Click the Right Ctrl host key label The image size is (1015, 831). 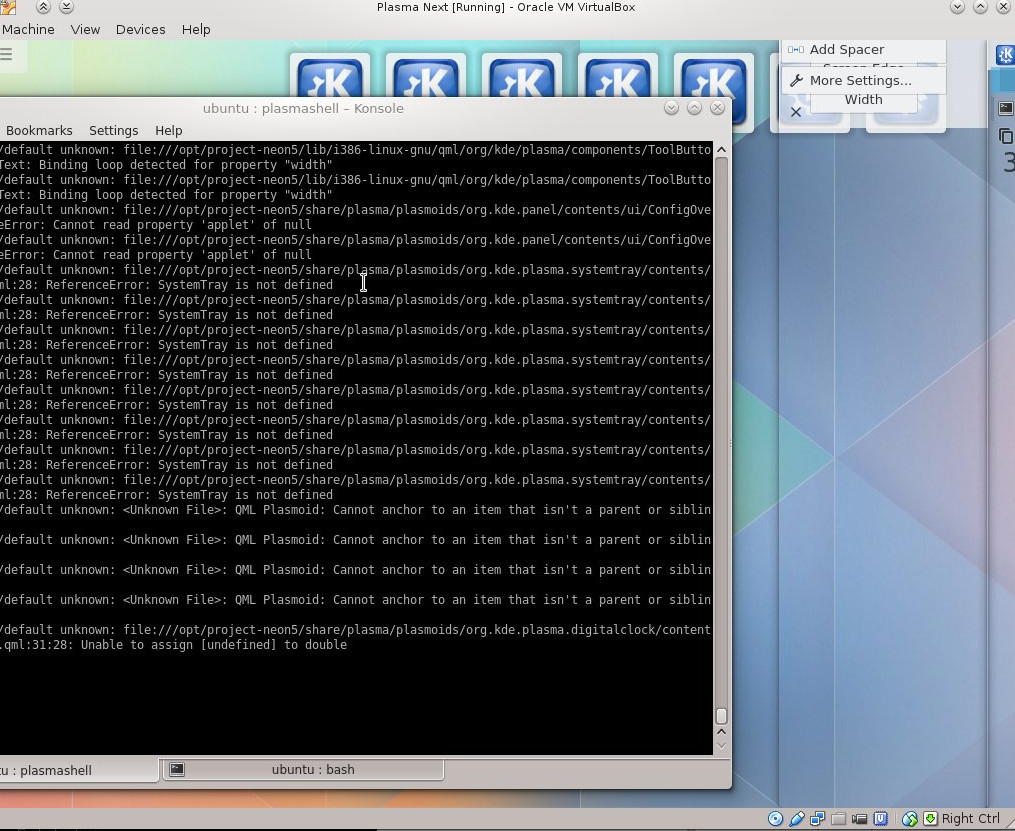point(970,819)
